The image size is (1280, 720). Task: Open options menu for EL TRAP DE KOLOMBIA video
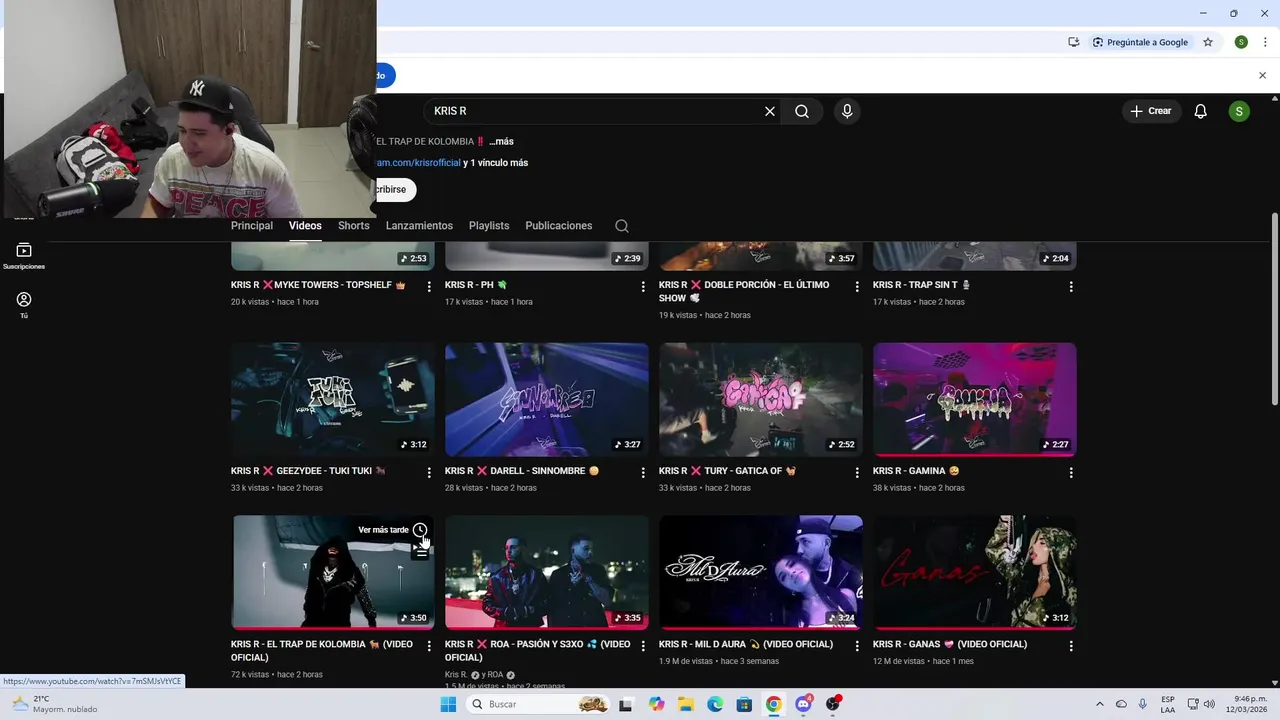(x=429, y=646)
